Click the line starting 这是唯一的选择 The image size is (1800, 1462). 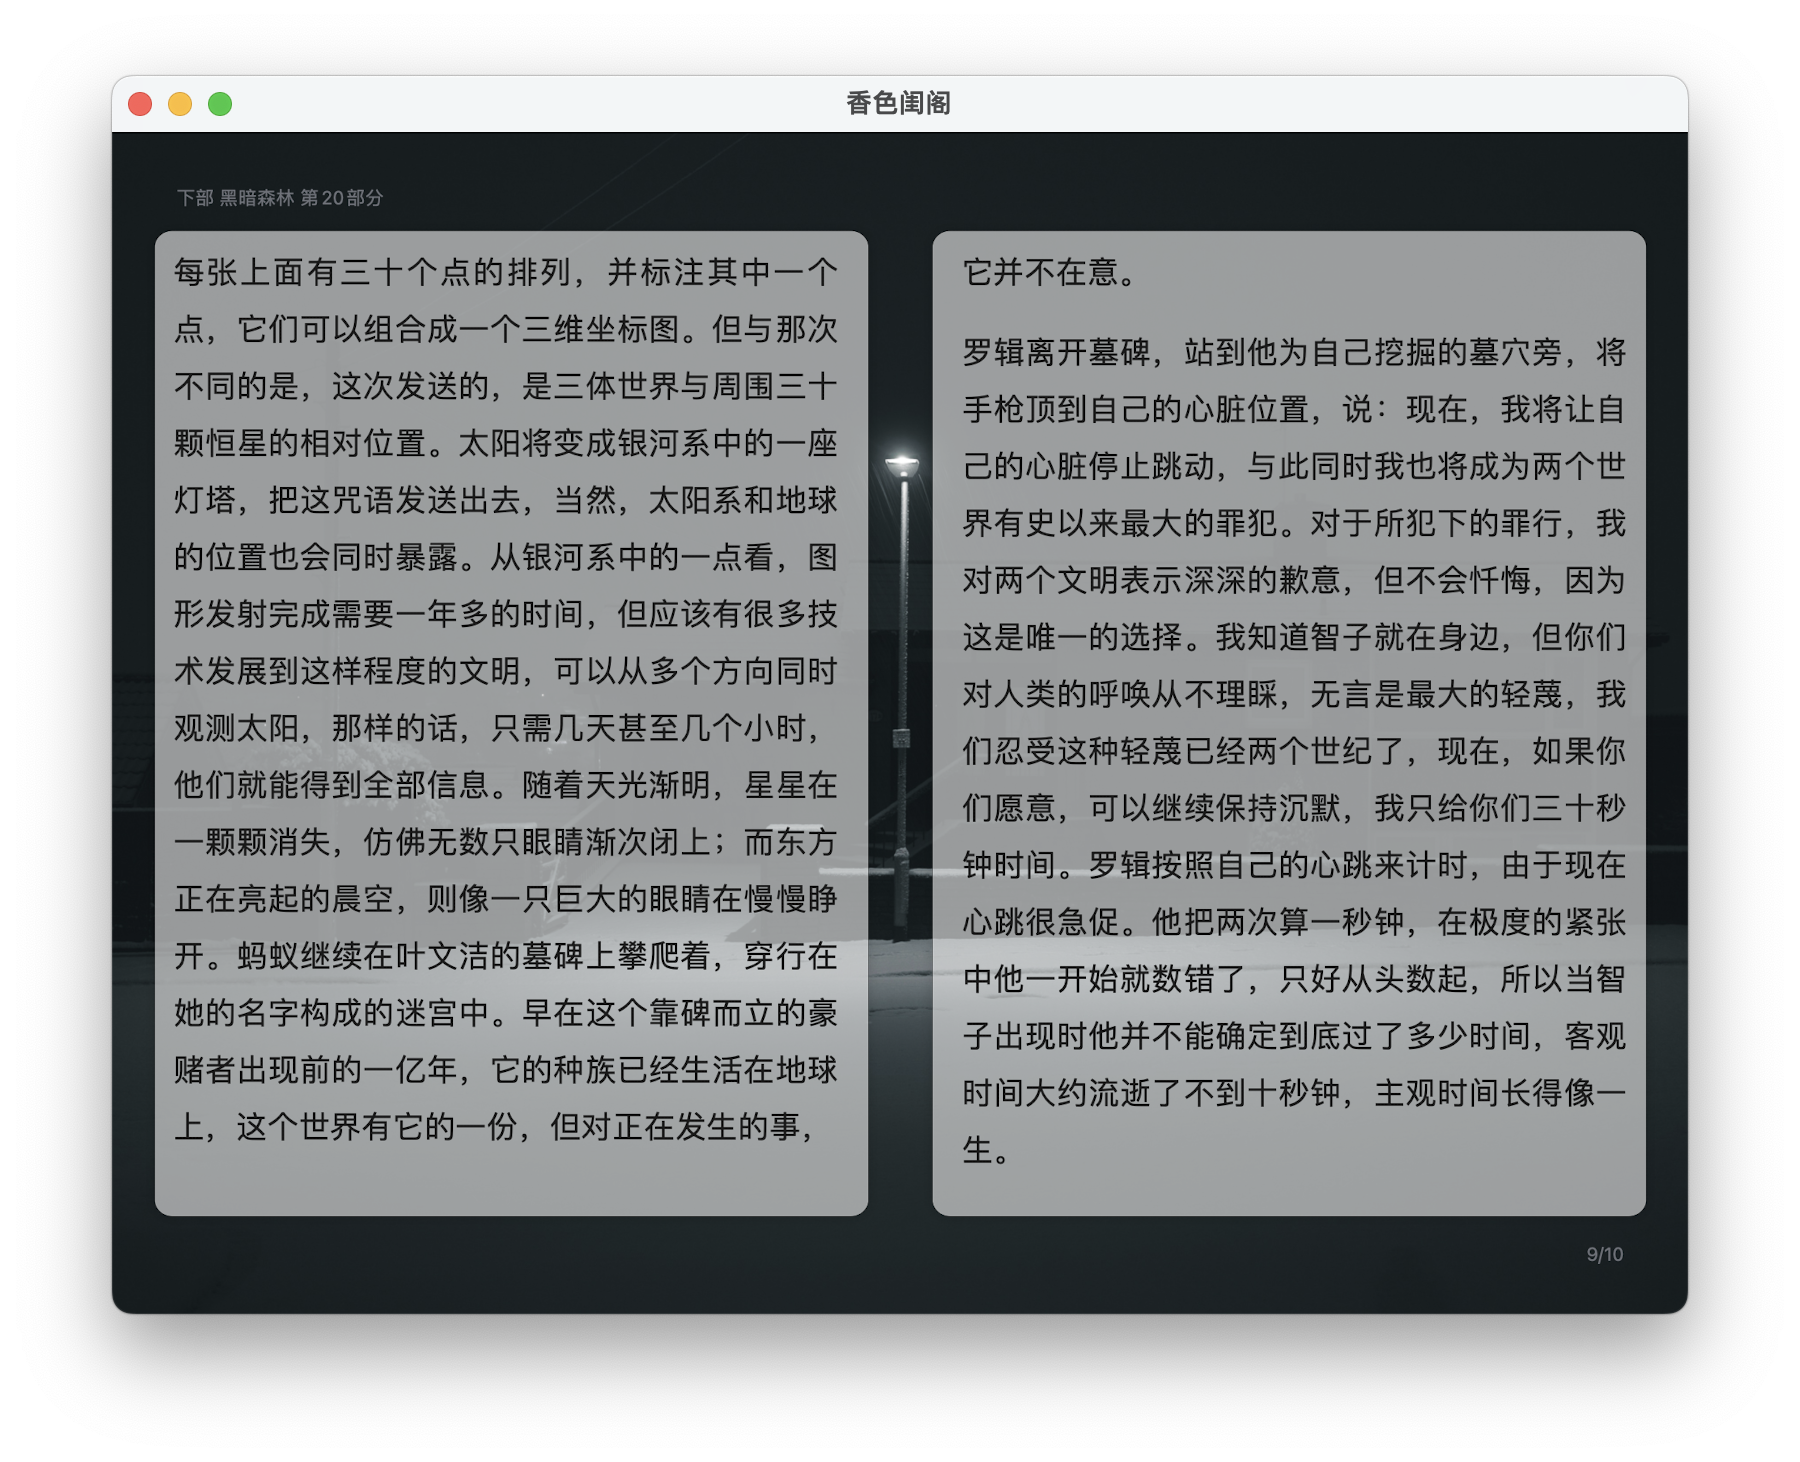point(1293,637)
